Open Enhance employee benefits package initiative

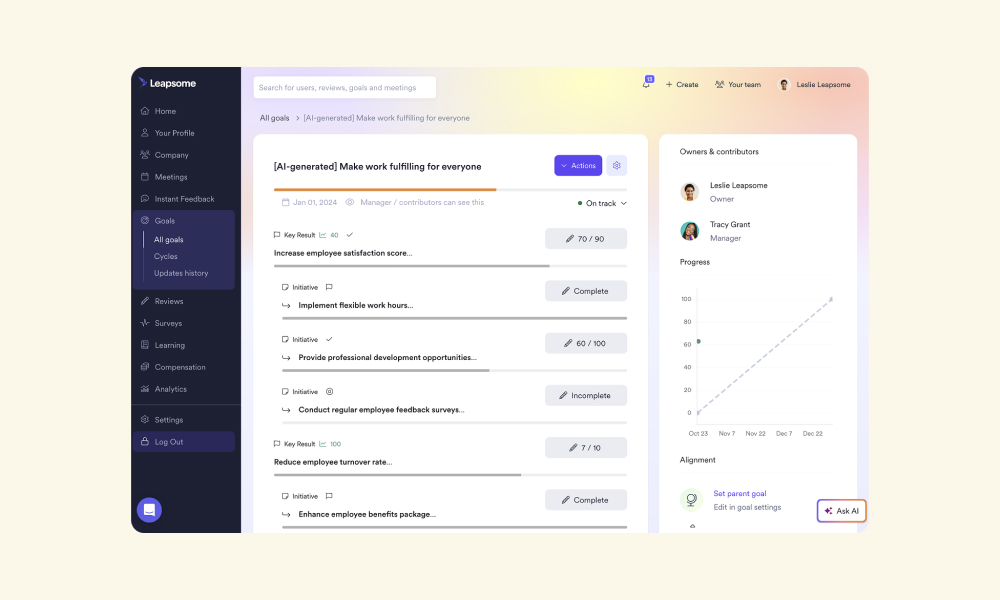click(367, 515)
